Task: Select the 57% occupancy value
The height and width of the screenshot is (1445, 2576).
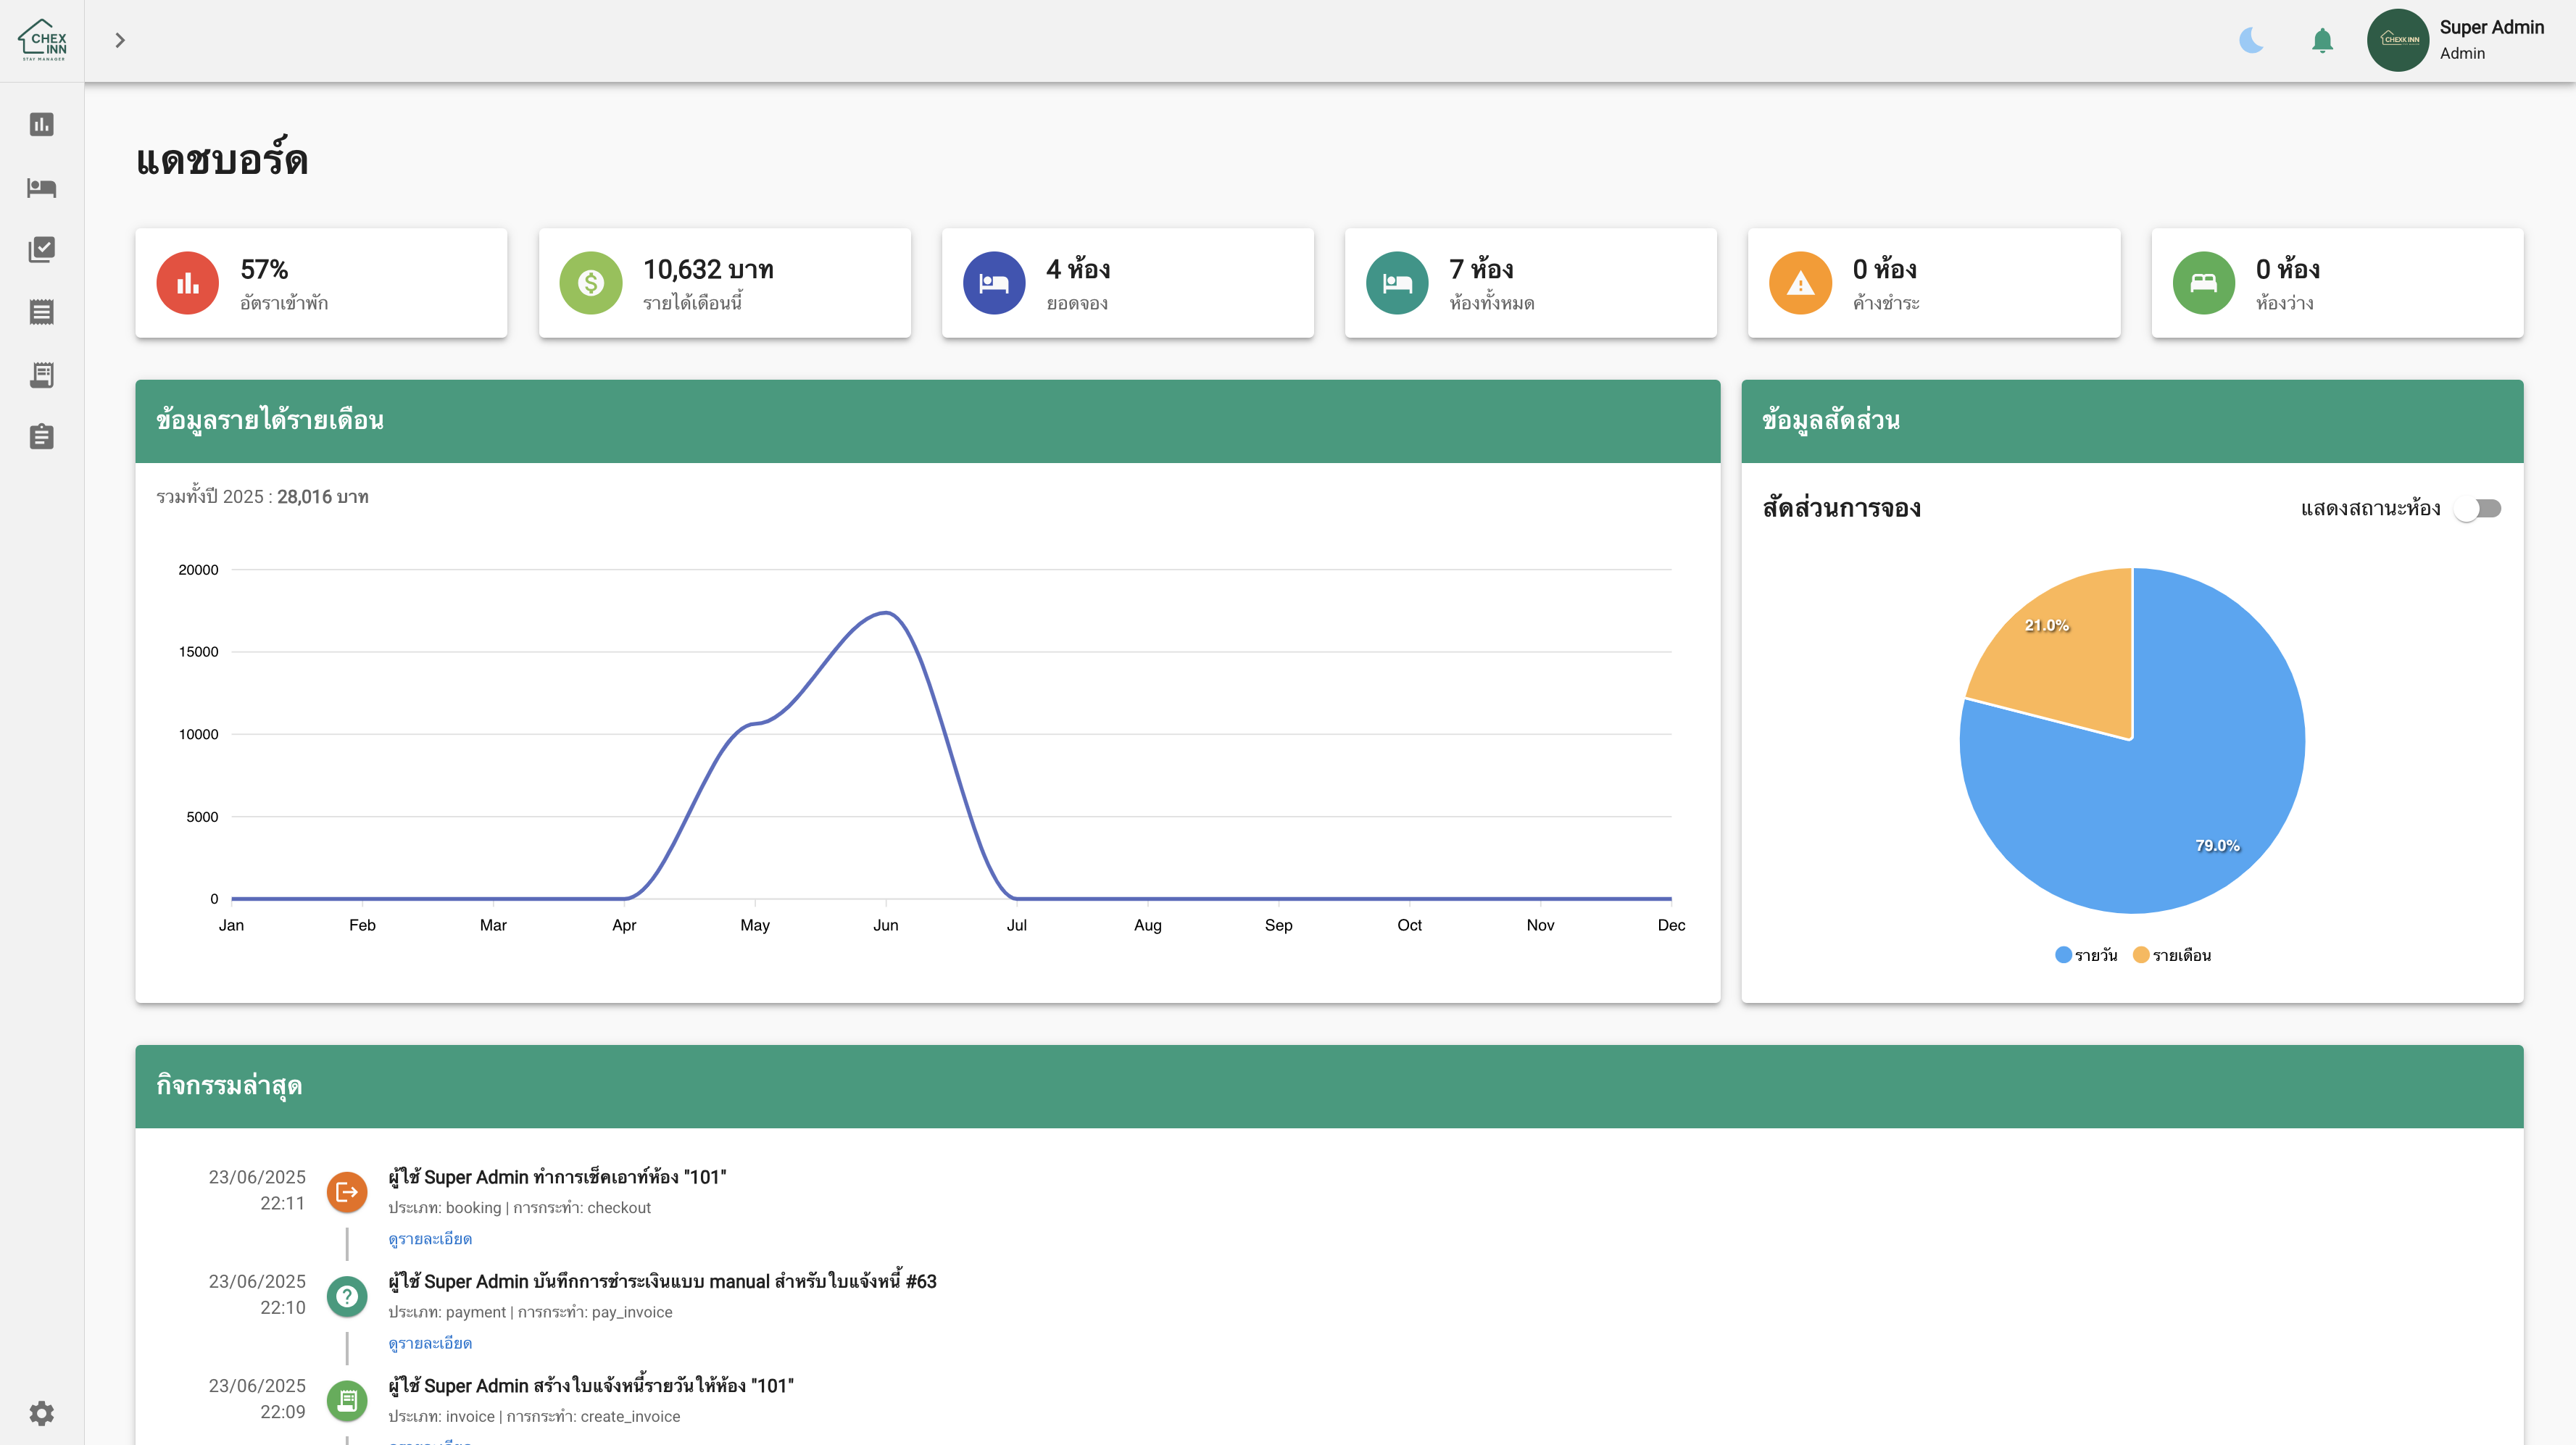Action: click(264, 269)
